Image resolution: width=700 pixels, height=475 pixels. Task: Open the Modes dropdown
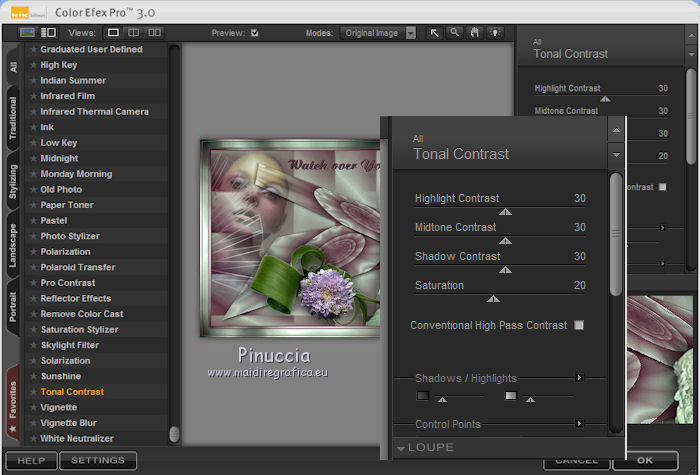tap(411, 33)
